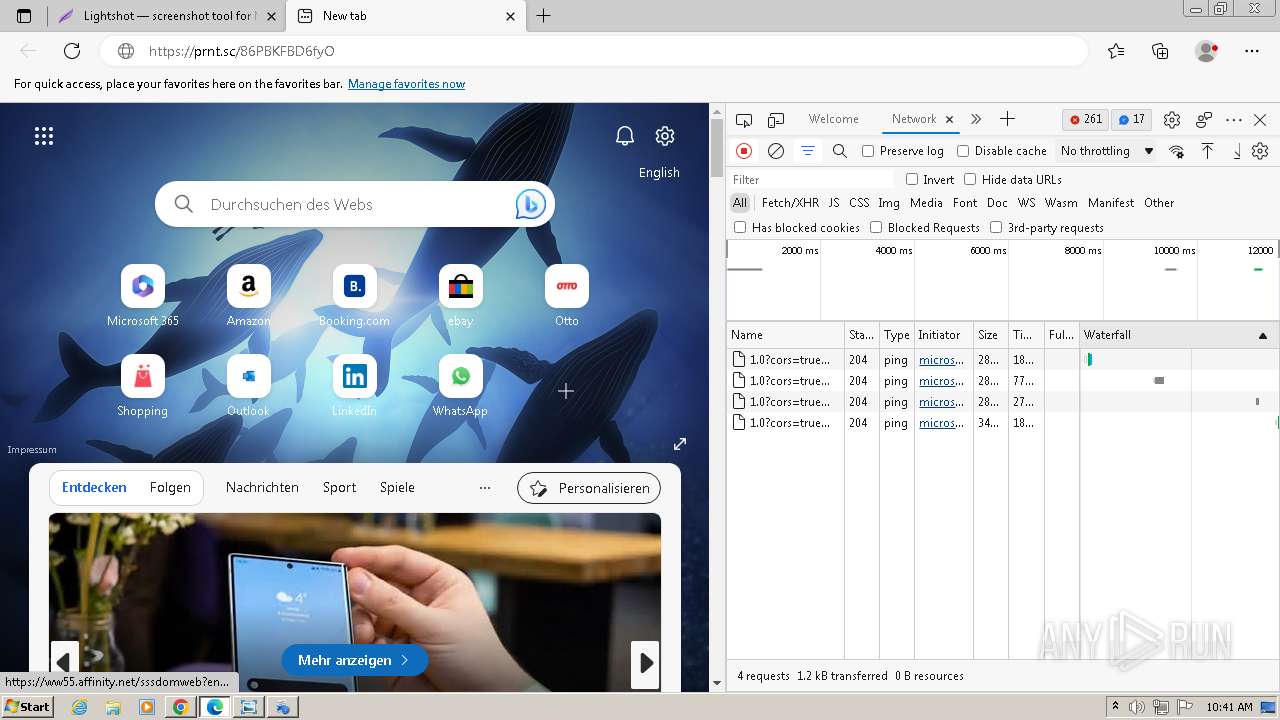Check Hide data URLs checkbox
The image size is (1280, 720).
(970, 179)
